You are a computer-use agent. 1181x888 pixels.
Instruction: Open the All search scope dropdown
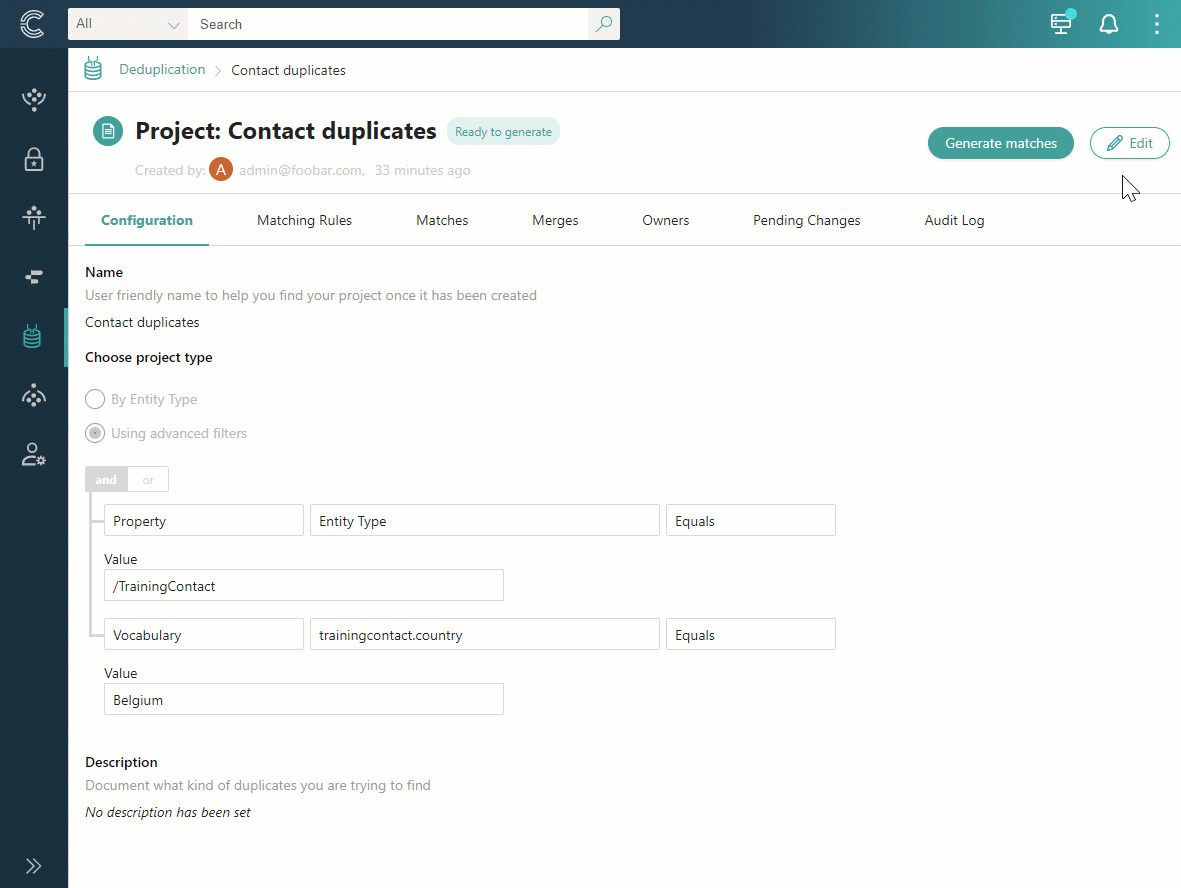pyautogui.click(x=128, y=24)
